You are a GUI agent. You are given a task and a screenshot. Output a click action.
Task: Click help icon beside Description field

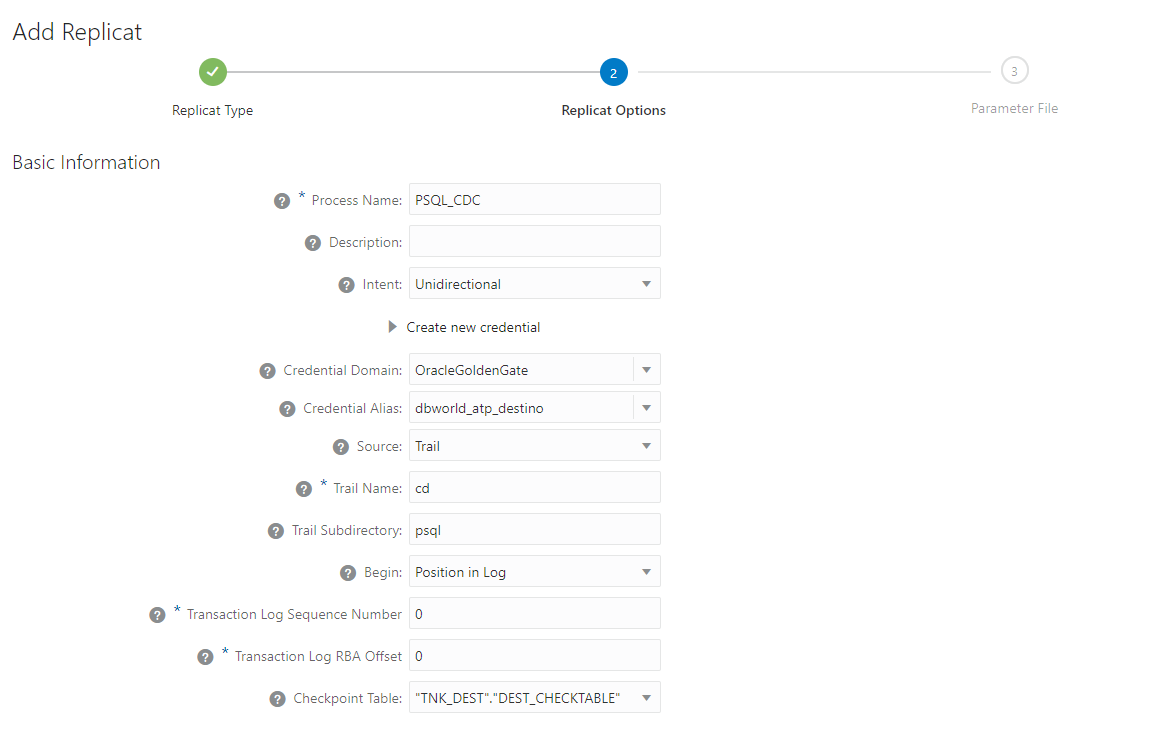312,243
